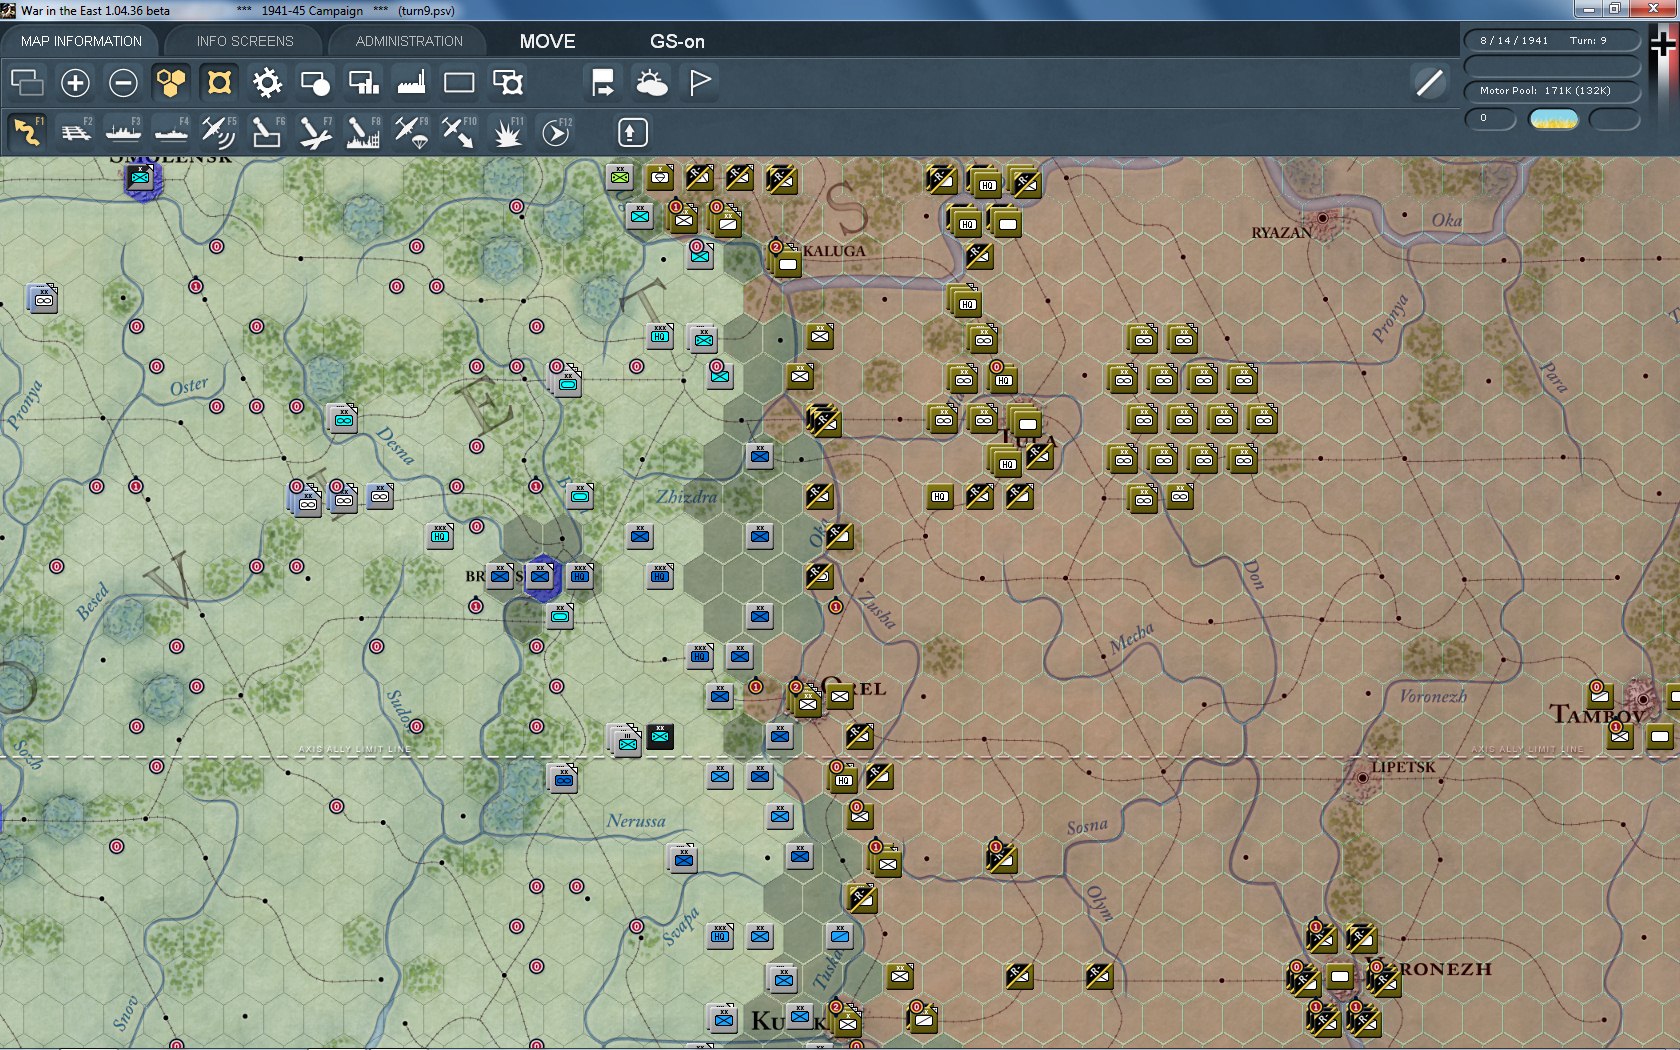This screenshot has height=1050, width=1680.
Task: Click the LIPETSK city label
Action: [x=1403, y=767]
